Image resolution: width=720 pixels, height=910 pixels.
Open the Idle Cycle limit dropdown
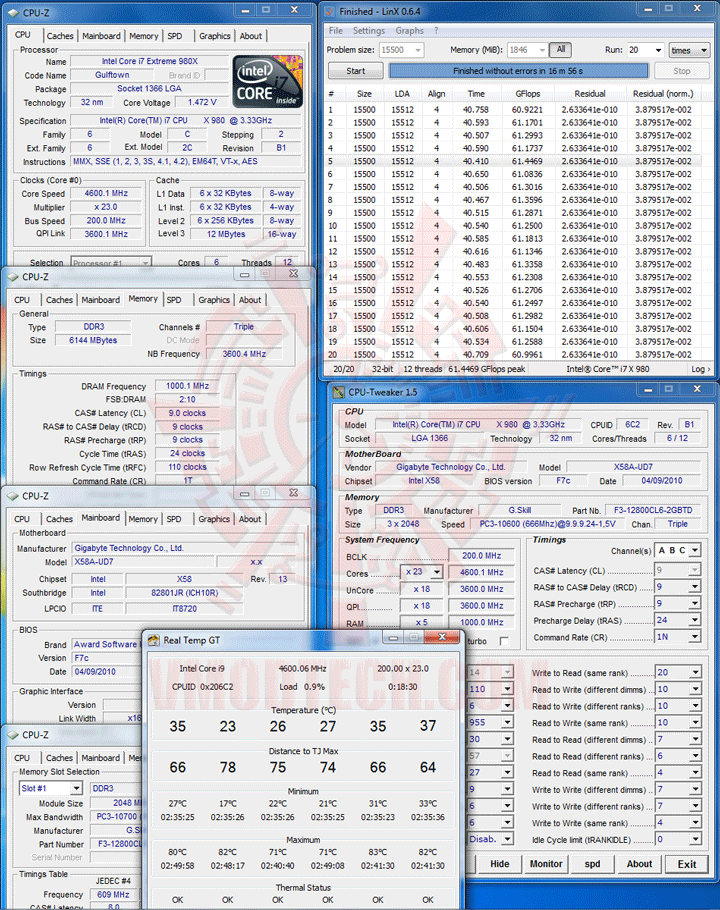pyautogui.click(x=694, y=839)
